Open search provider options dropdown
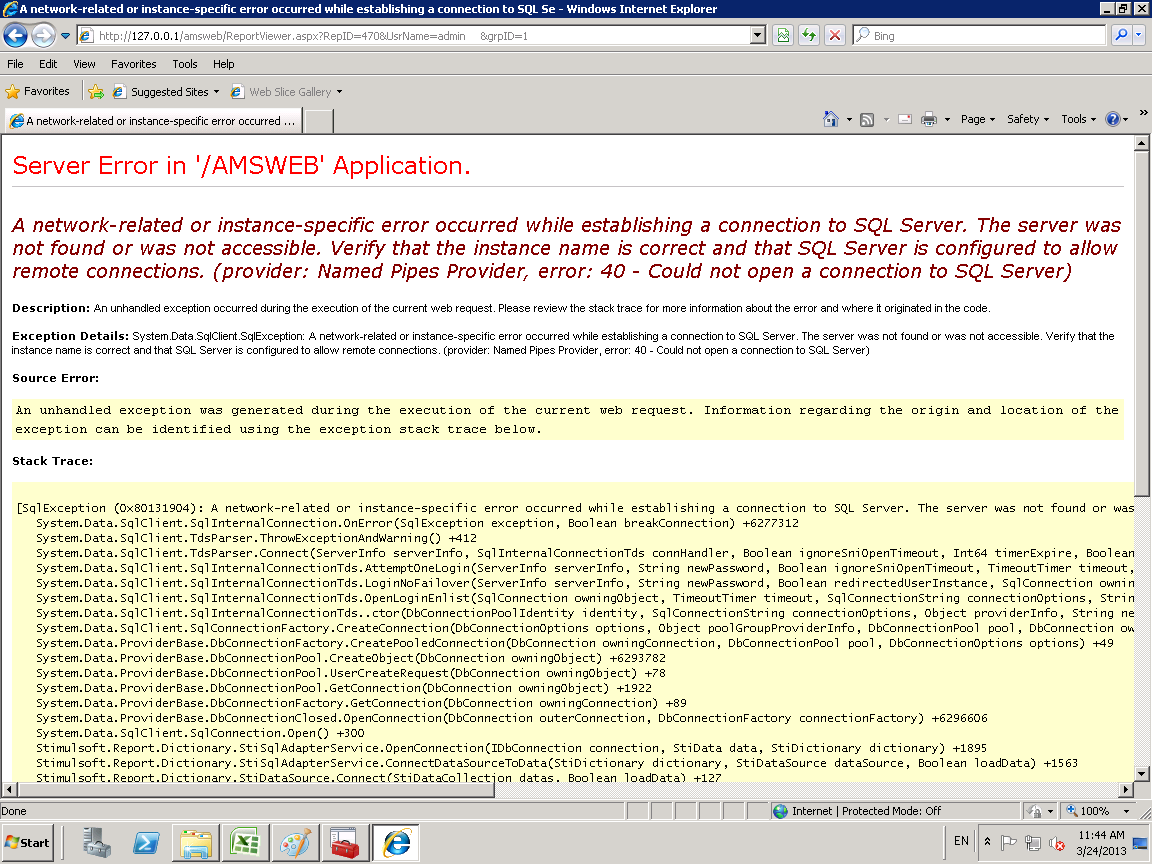This screenshot has height=864, width=1152. coord(1139,35)
